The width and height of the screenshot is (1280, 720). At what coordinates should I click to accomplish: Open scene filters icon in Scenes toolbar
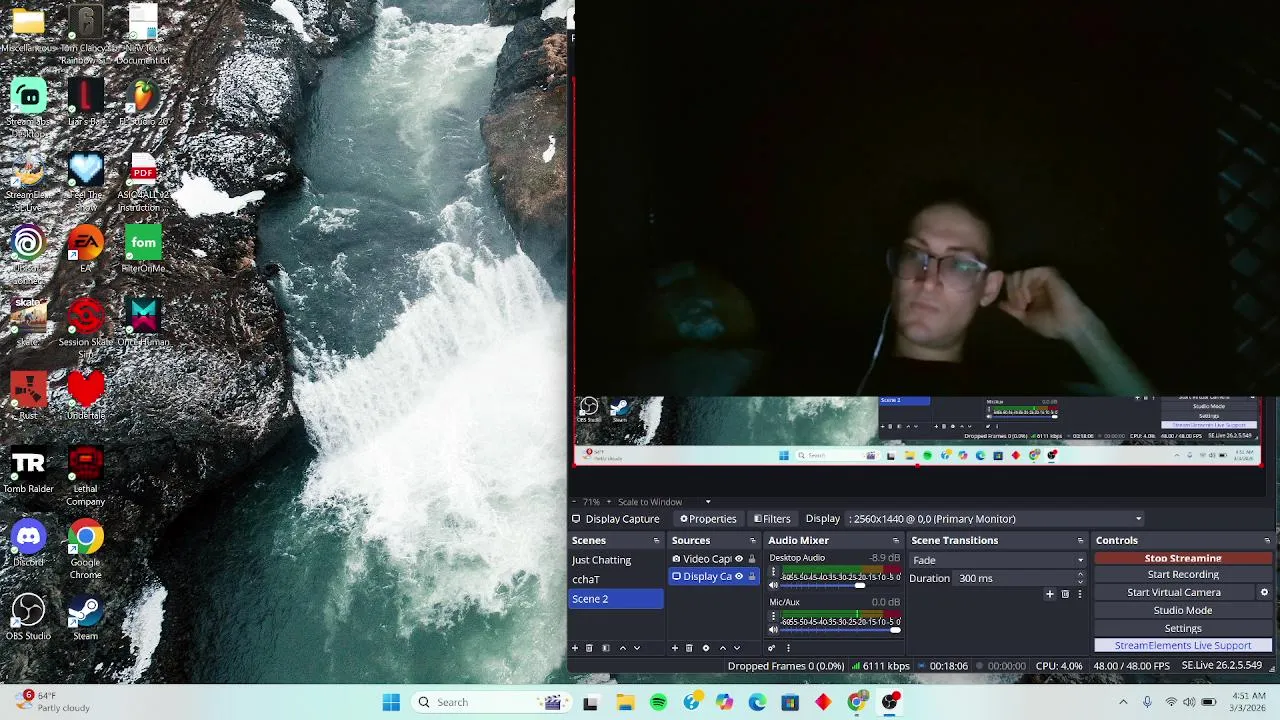605,648
